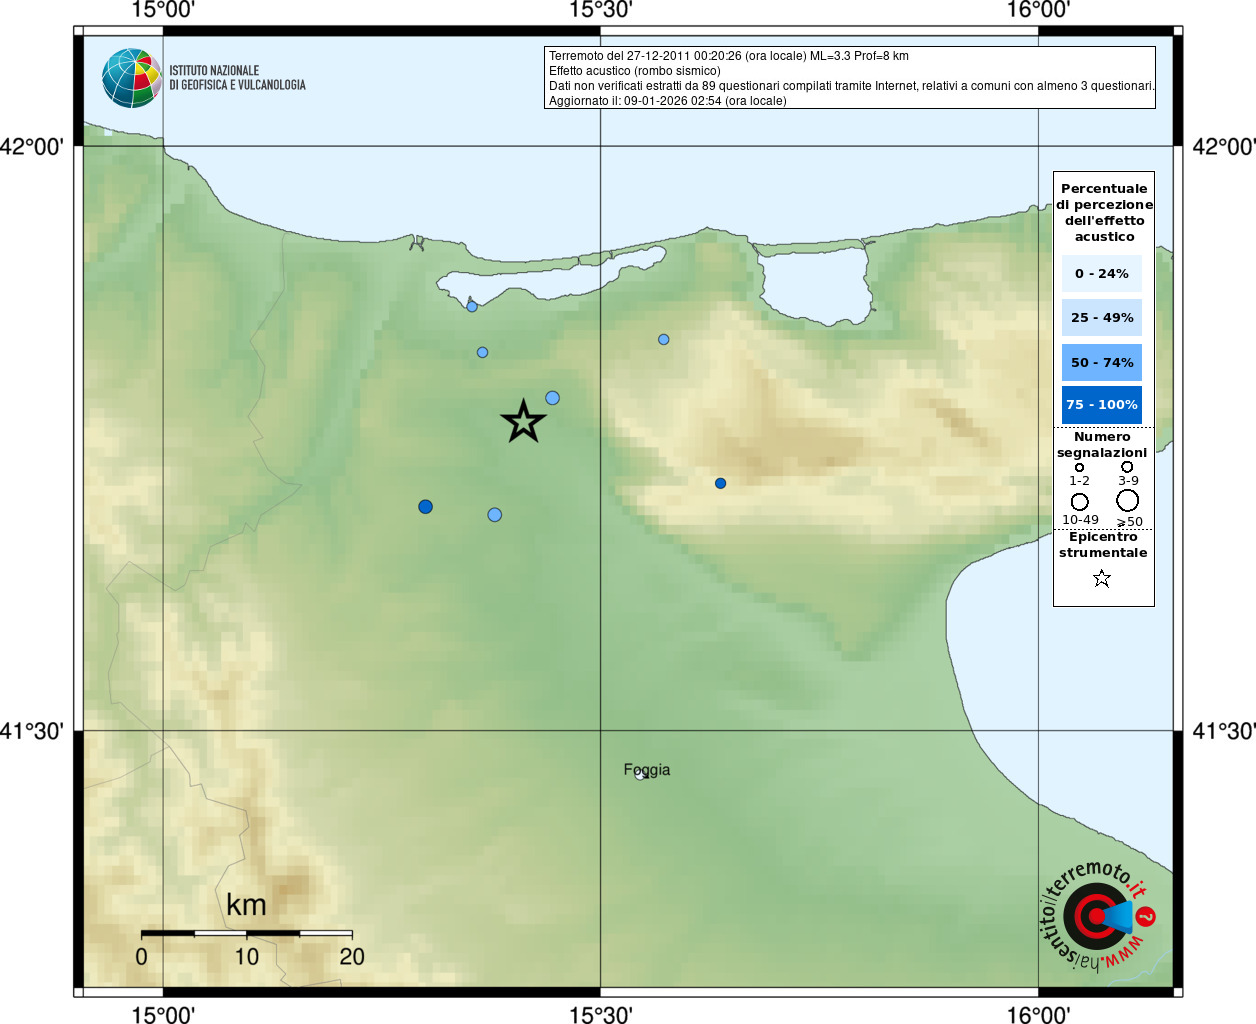1256x1024 pixels.
Task: Click the Istituto Nazionale di Geofisica text
Action: click(237, 78)
